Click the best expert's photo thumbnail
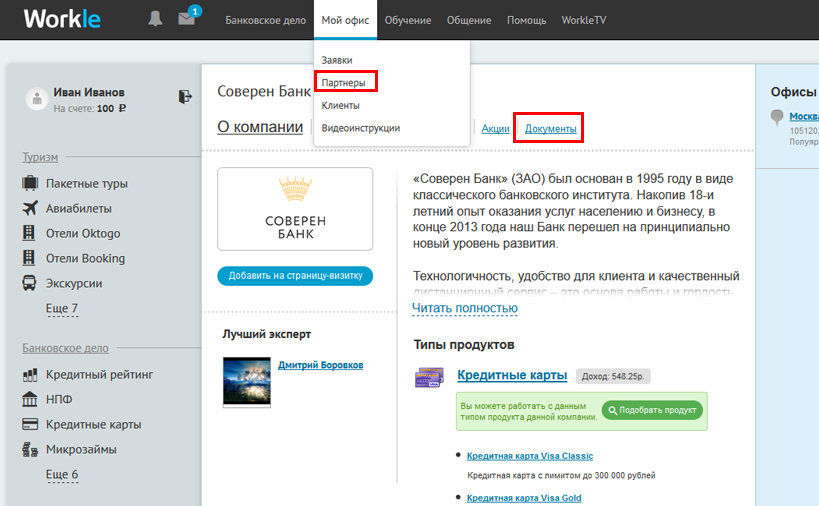 tap(247, 381)
